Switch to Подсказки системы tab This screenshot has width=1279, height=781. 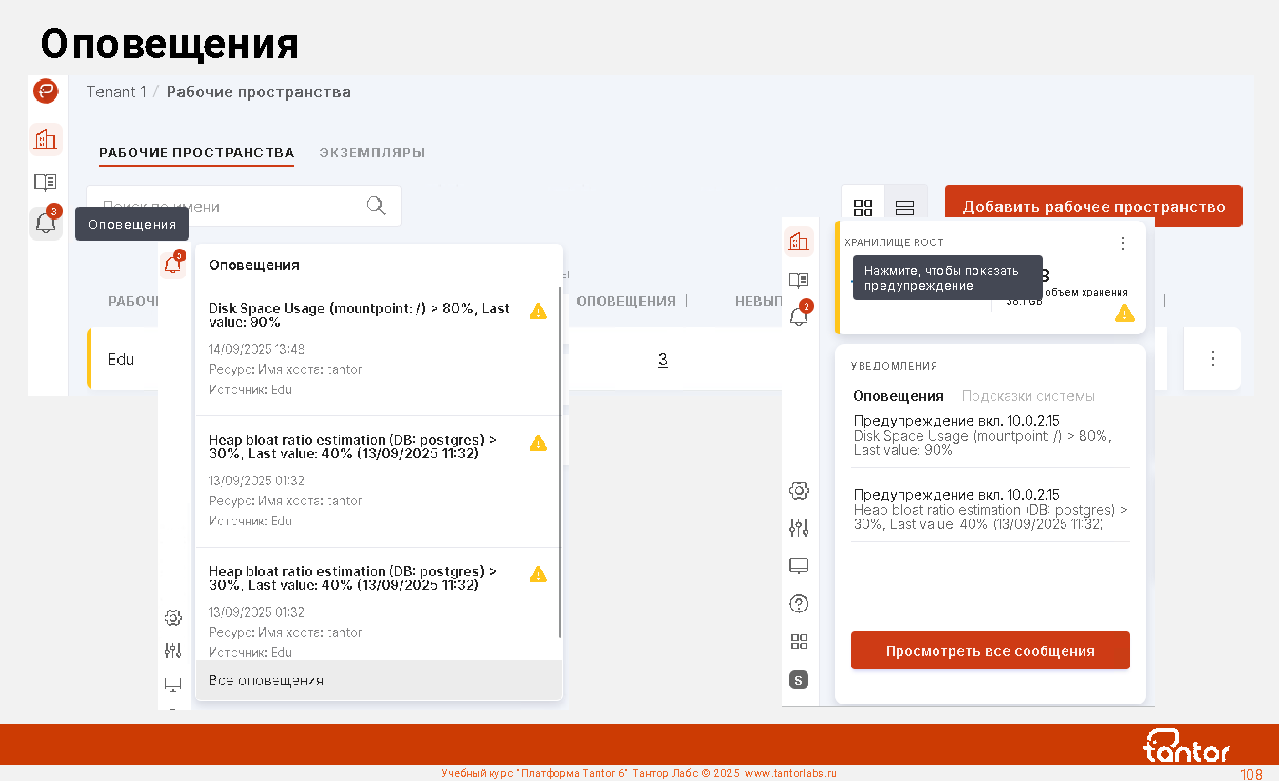click(1028, 396)
